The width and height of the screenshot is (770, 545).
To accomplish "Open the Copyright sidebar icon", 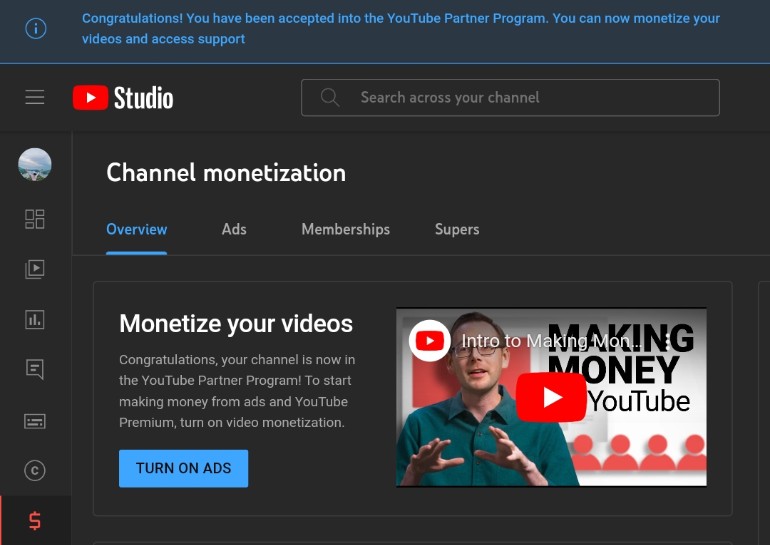I will [35, 470].
